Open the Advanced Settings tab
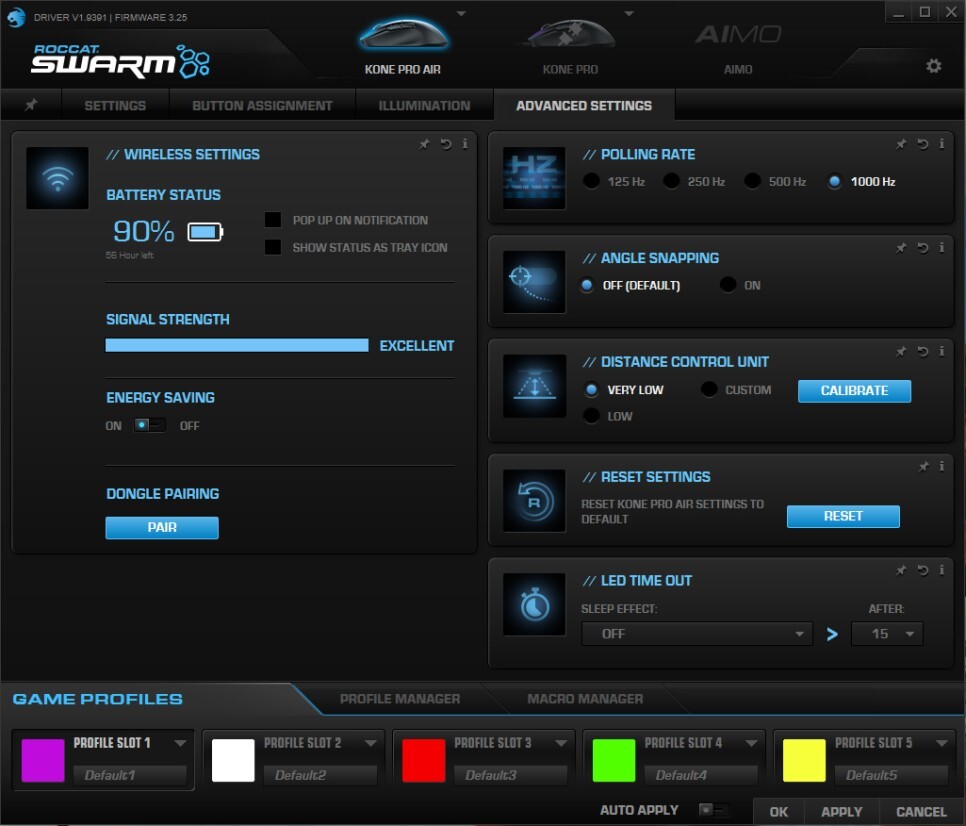This screenshot has width=966, height=826. point(584,105)
